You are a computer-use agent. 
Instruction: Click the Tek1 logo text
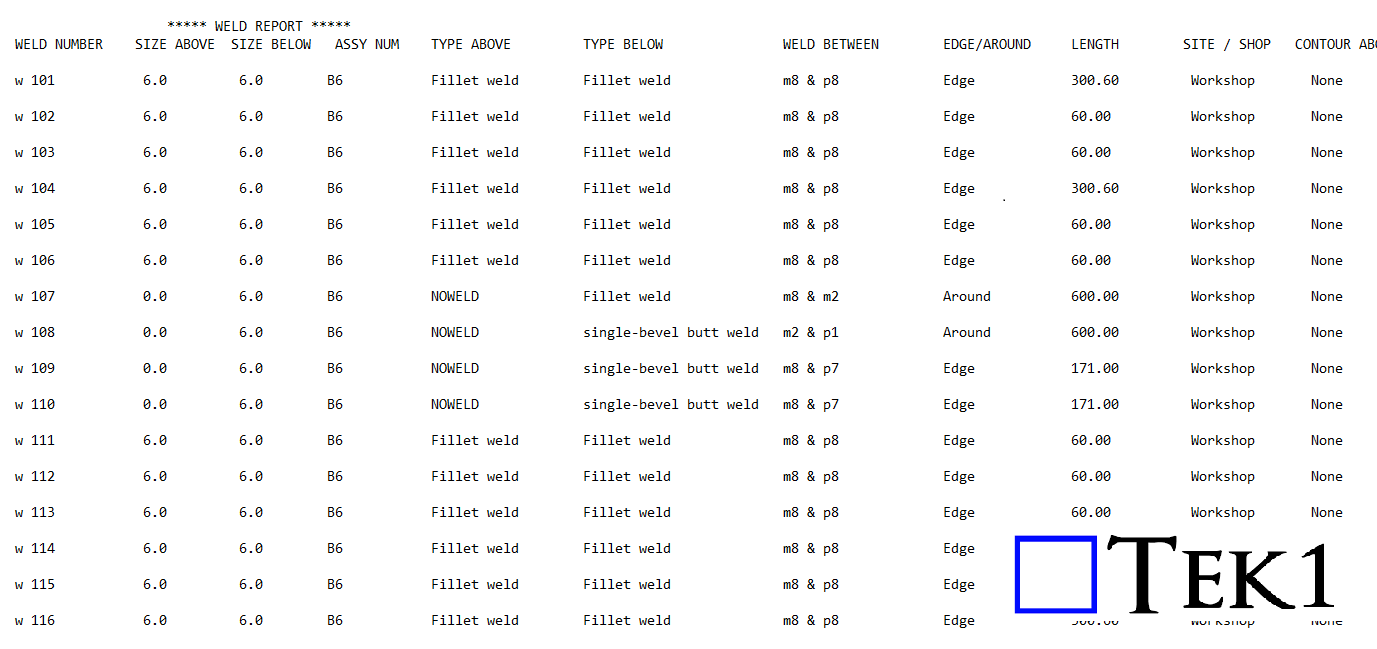coord(1221,575)
